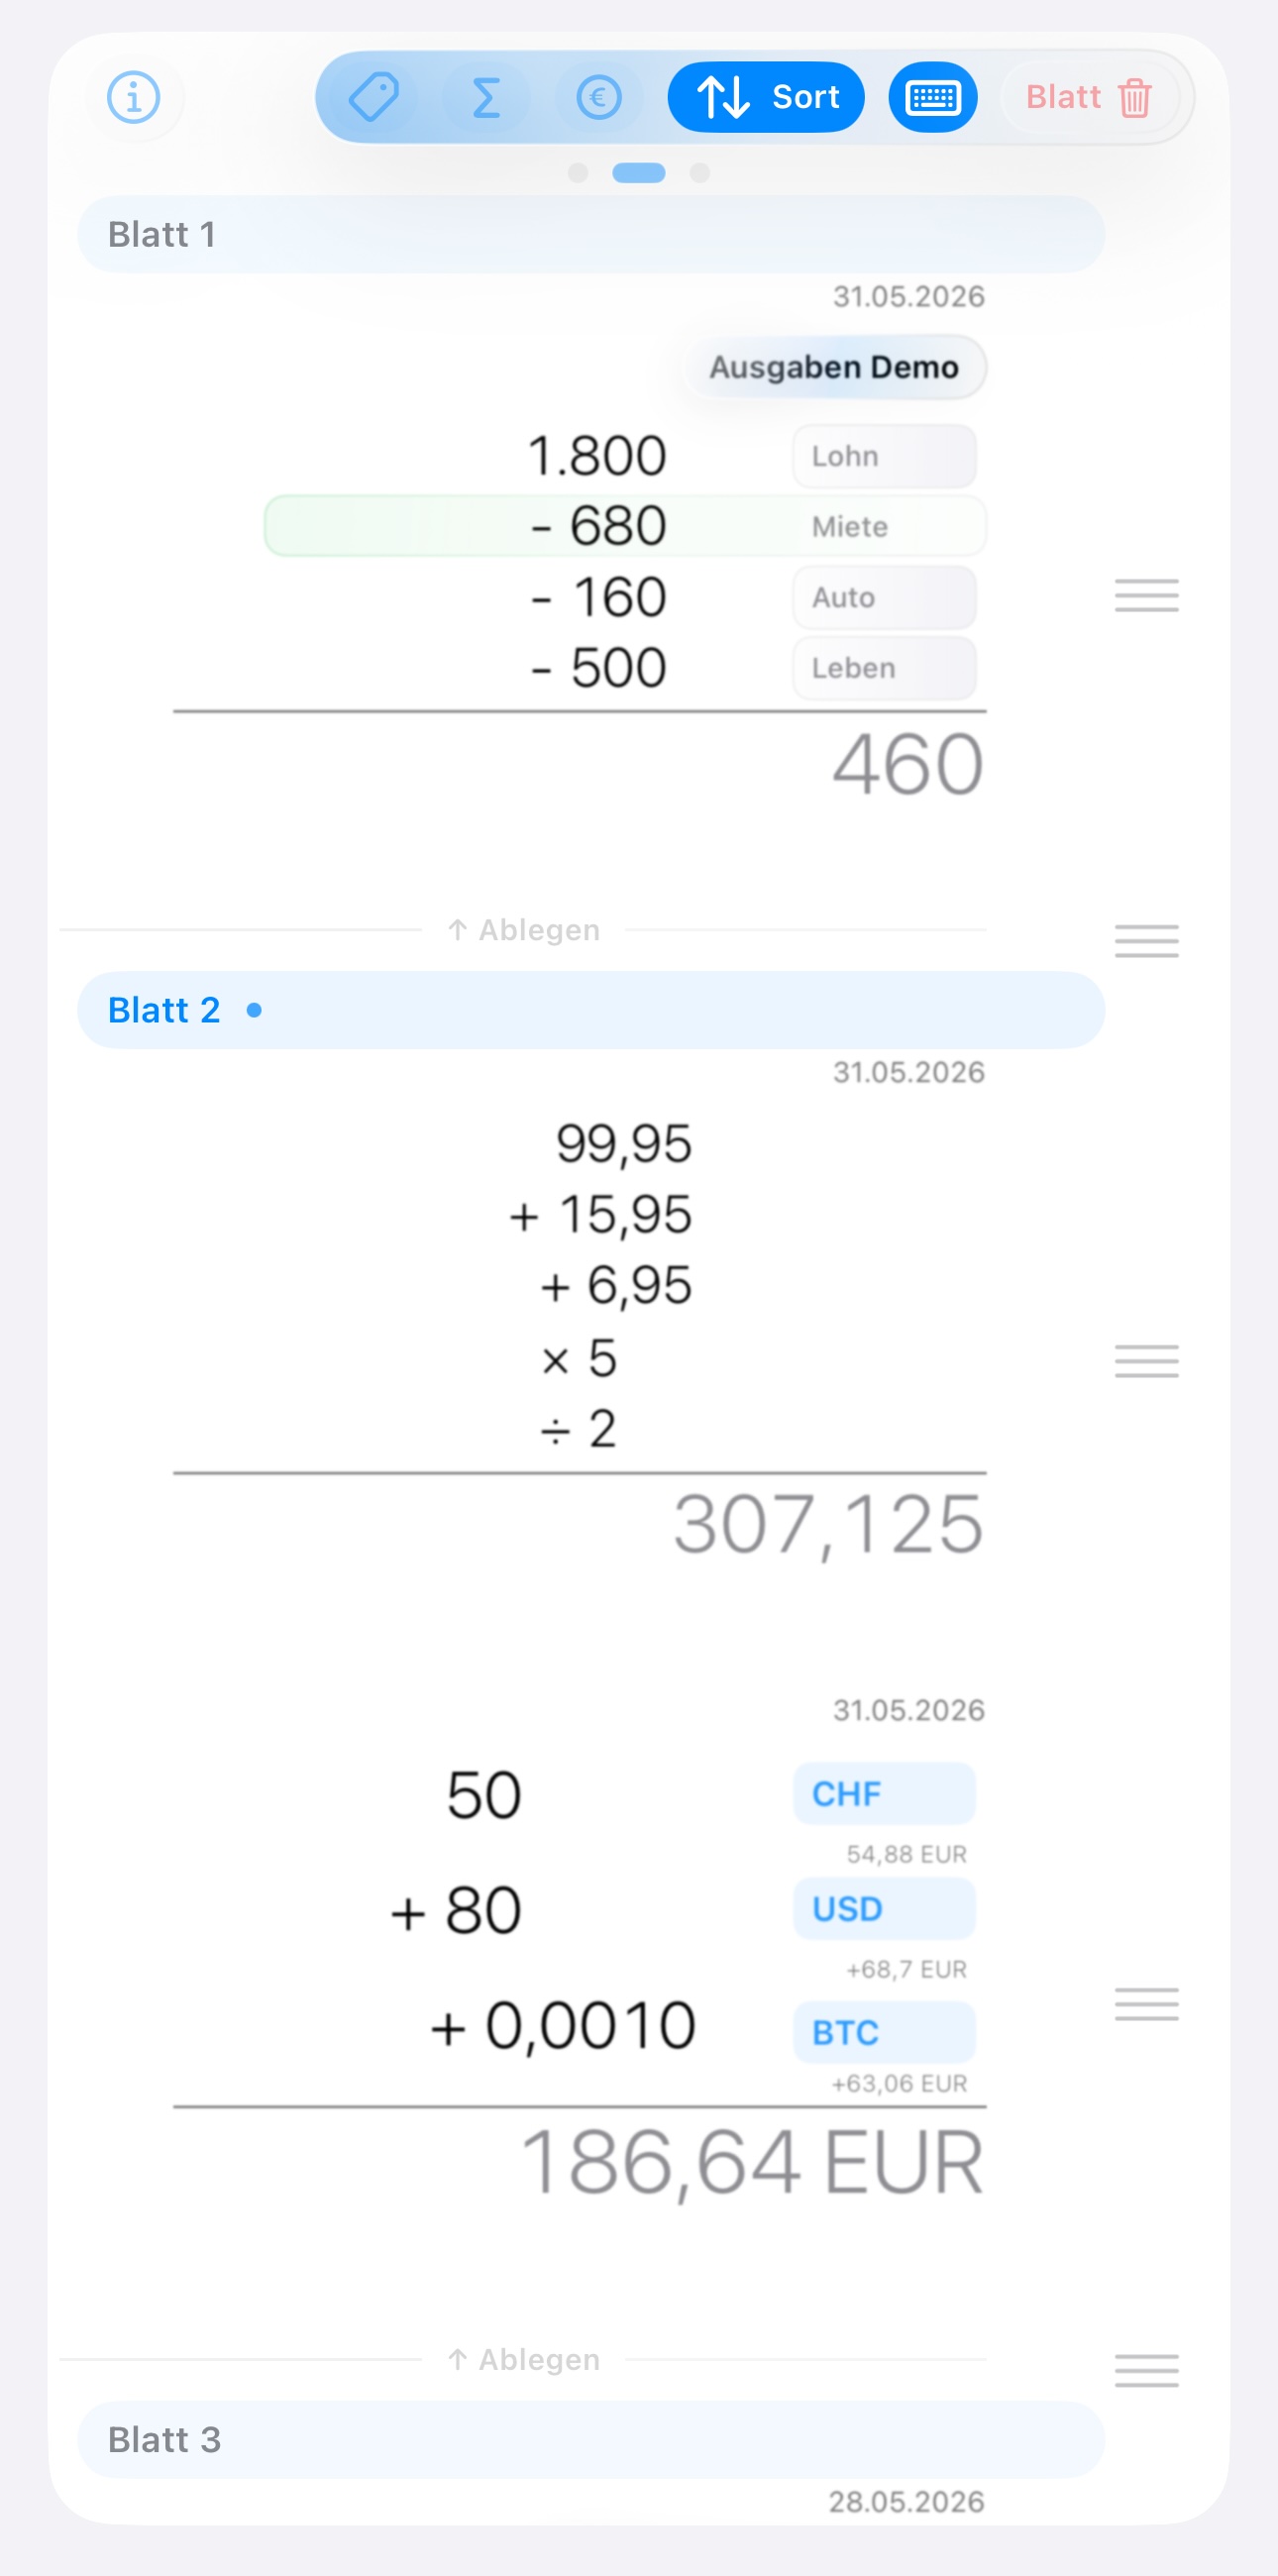Toggle the euro currency icon
This screenshot has width=1278, height=2576.
click(600, 98)
